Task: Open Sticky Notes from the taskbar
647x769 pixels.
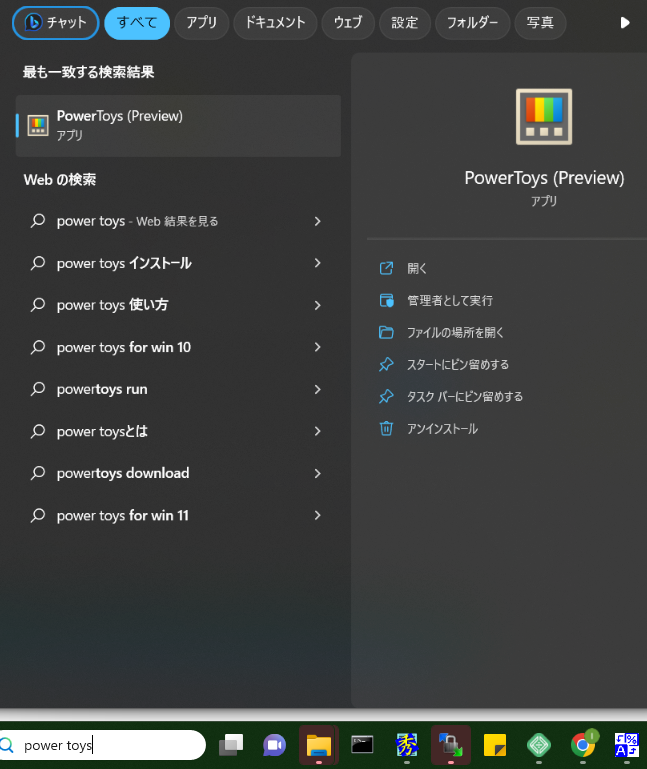Action: 494,745
